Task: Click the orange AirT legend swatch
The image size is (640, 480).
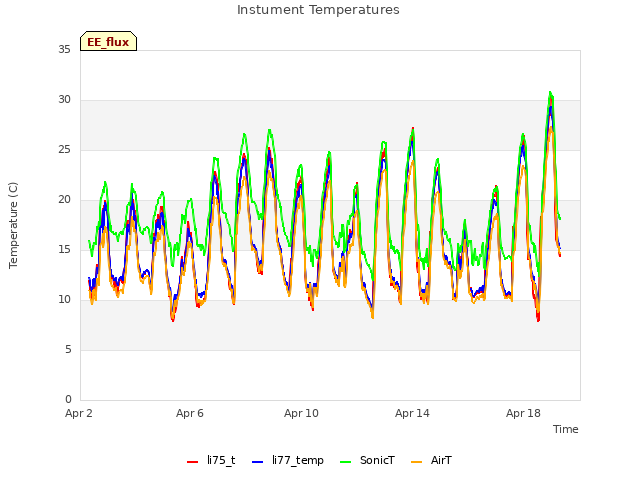Action: (416, 462)
